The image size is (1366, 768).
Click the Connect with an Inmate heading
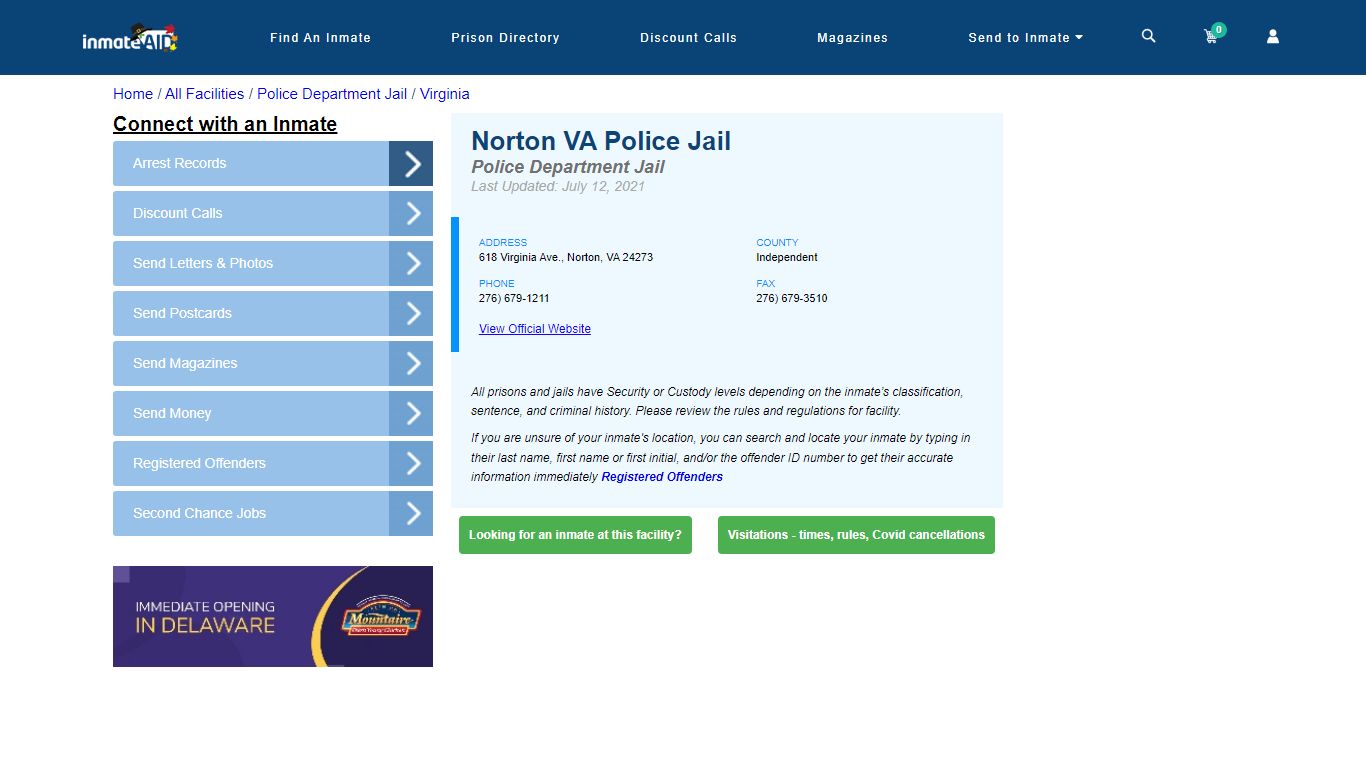225,124
